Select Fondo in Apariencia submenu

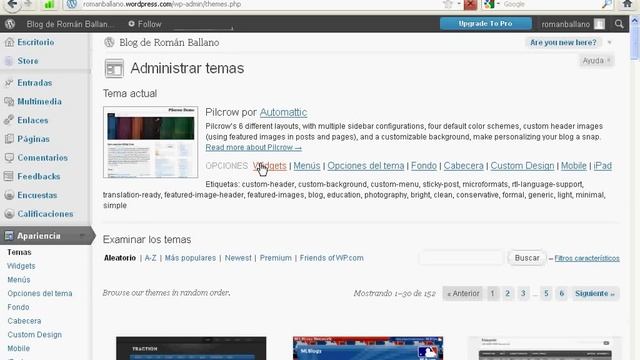(x=18, y=307)
